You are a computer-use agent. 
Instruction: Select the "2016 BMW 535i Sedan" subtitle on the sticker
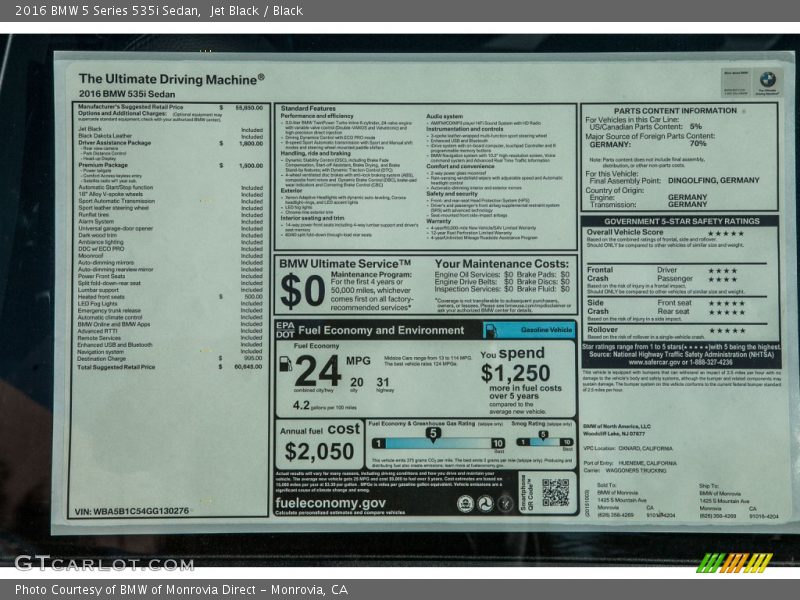[x=127, y=94]
